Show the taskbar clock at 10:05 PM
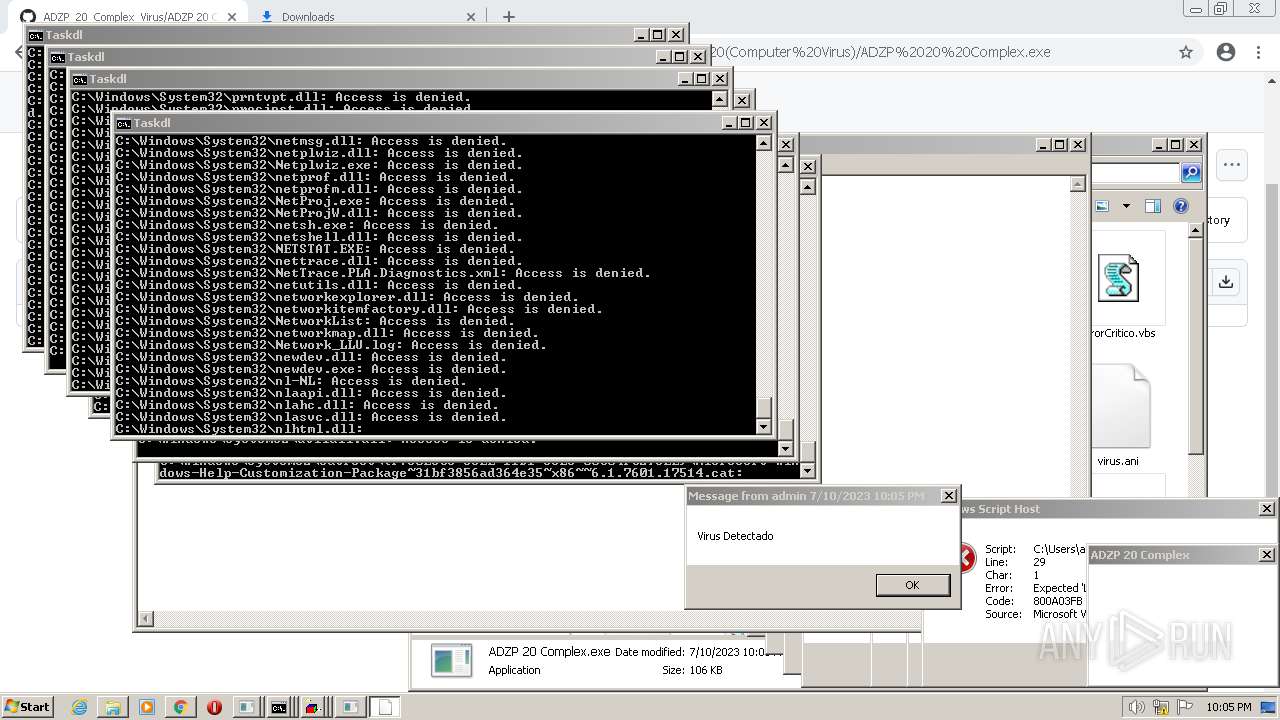Viewport: 1280px width, 720px height. click(x=1229, y=707)
